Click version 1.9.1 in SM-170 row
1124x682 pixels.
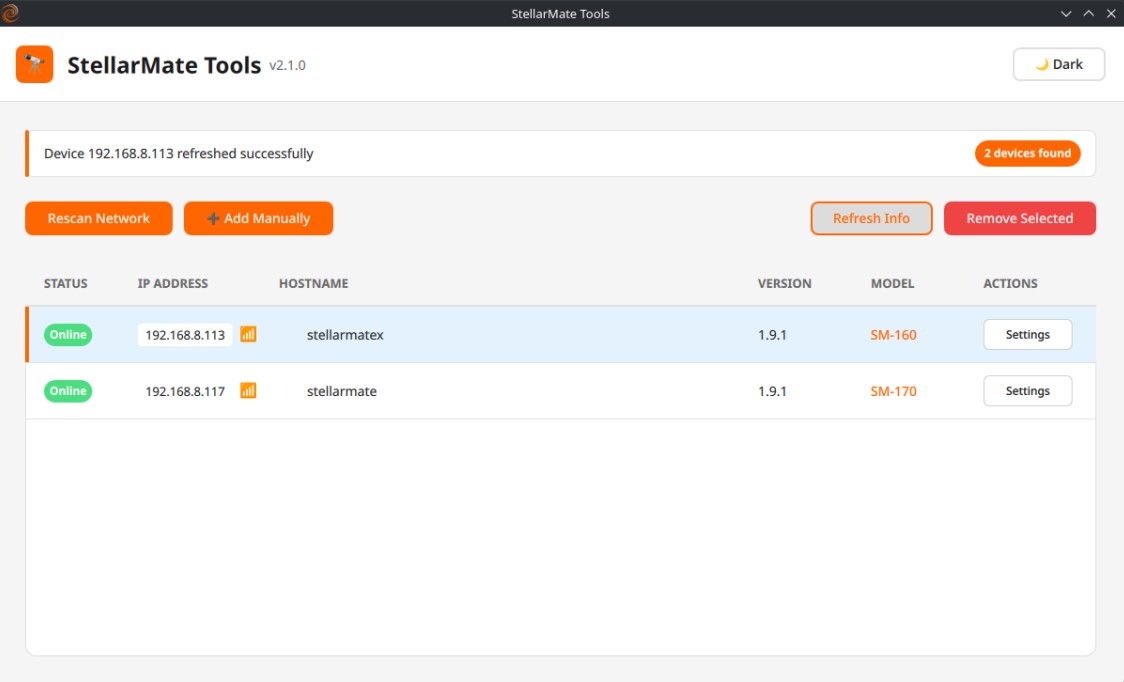click(772, 391)
